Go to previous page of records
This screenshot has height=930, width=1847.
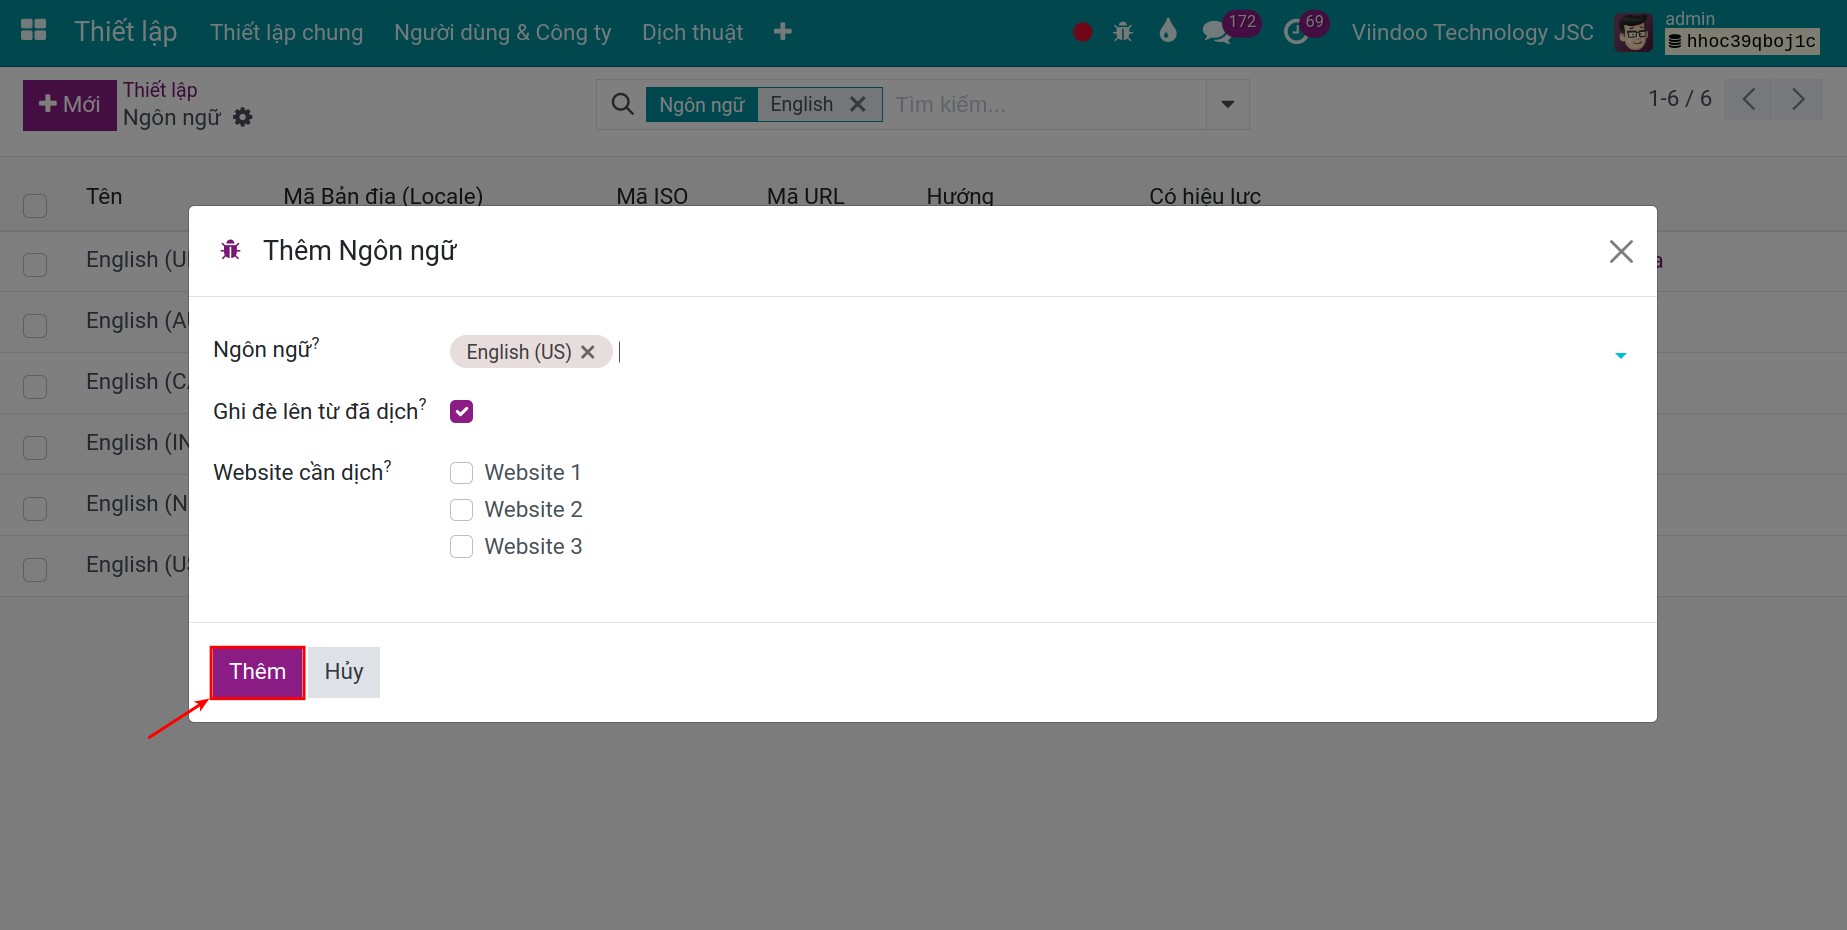[x=1749, y=99]
